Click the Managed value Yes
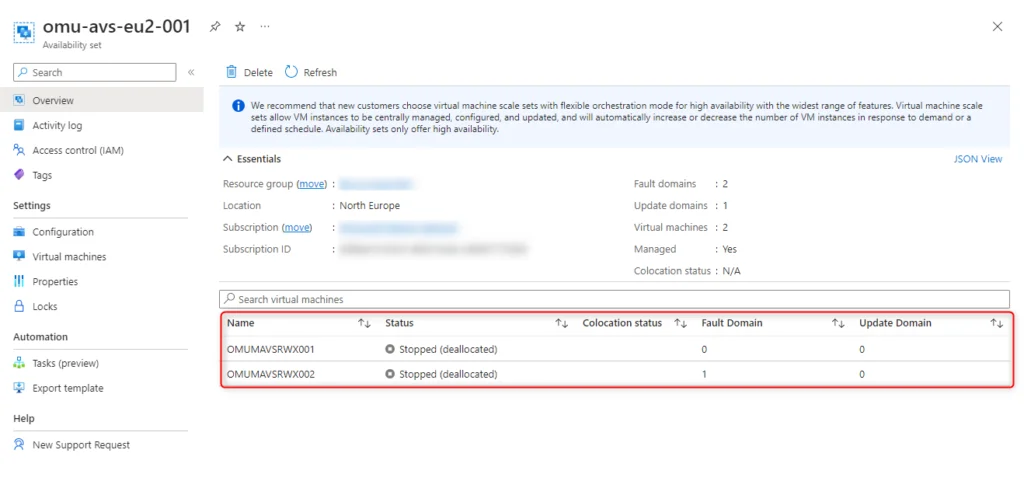 729,249
